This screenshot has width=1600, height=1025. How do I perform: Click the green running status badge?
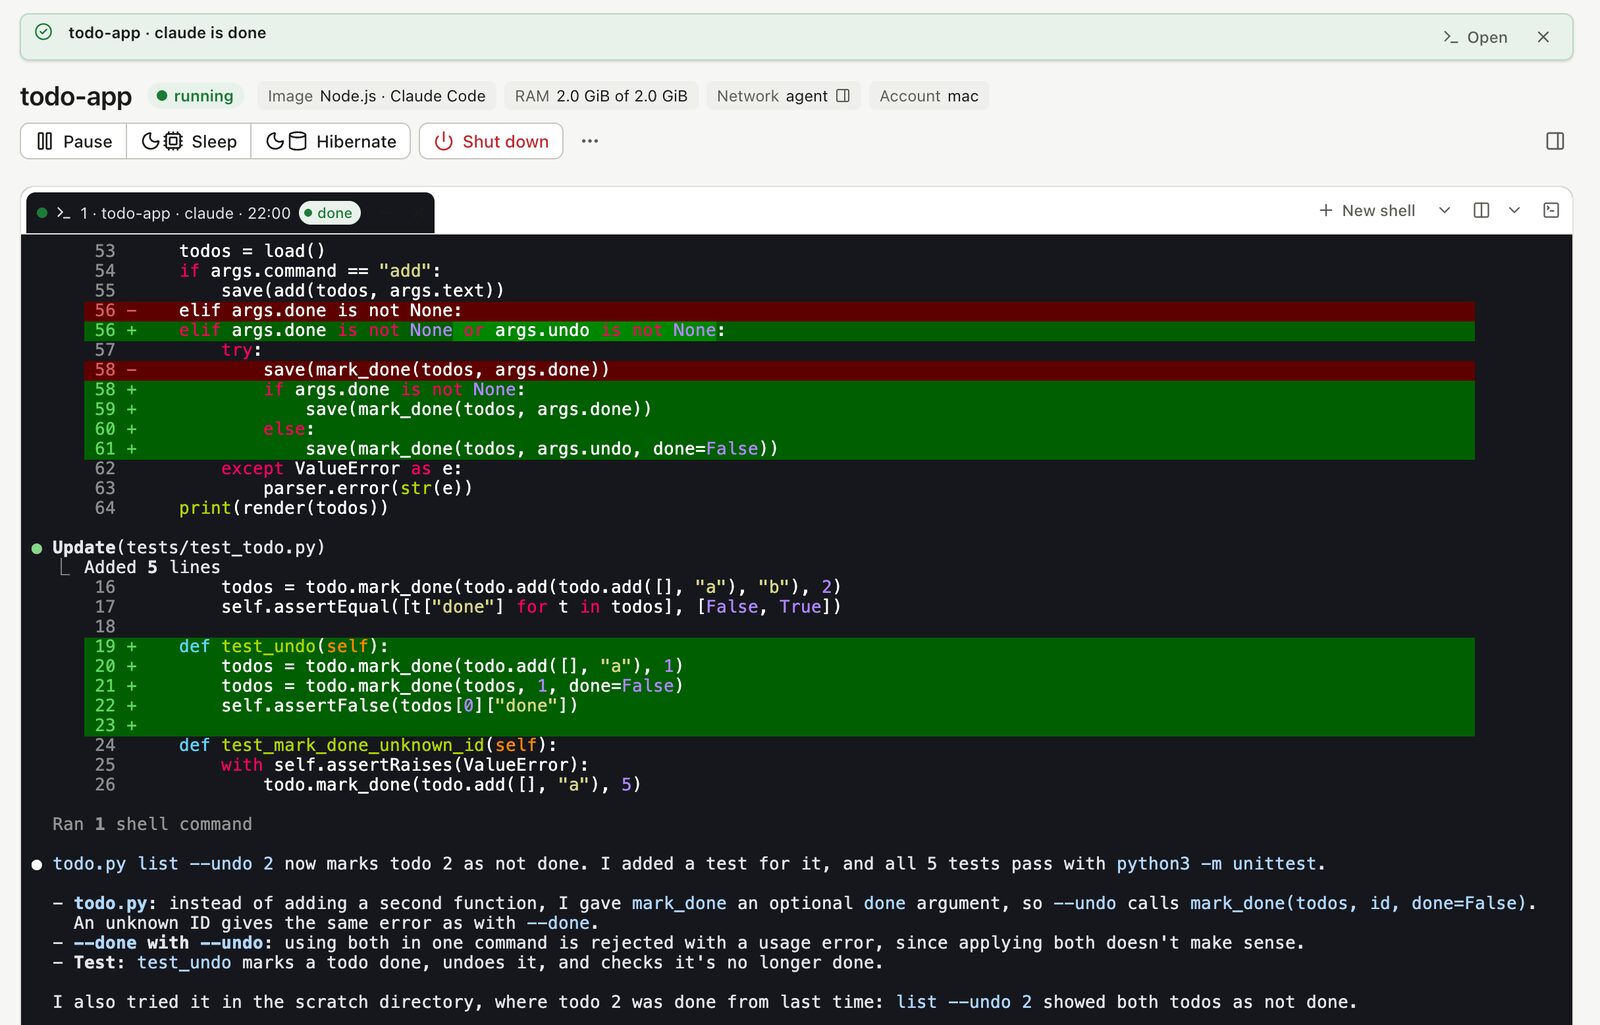pyautogui.click(x=195, y=96)
